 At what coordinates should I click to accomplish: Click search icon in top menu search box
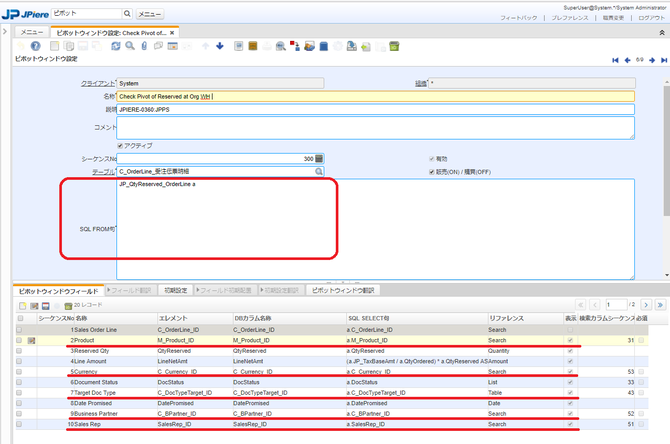127,14
